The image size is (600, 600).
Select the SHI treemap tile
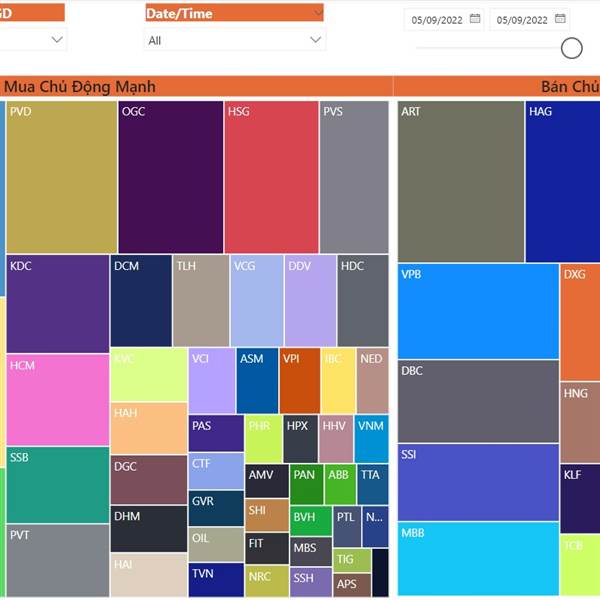click(267, 515)
